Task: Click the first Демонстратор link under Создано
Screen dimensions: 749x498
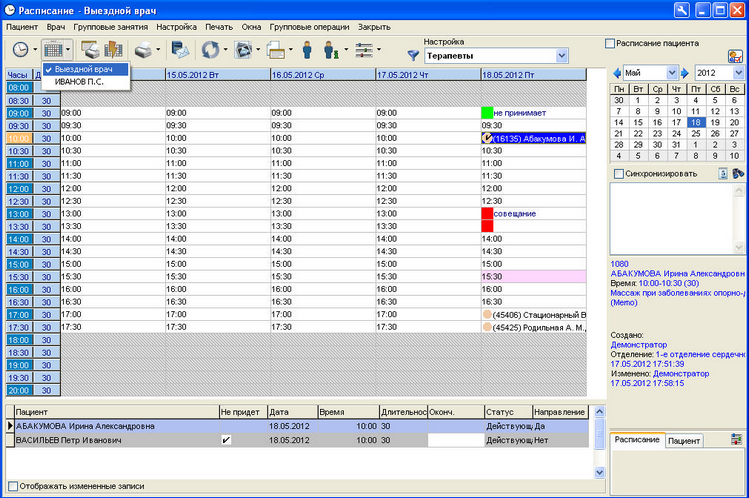Action: coord(639,345)
